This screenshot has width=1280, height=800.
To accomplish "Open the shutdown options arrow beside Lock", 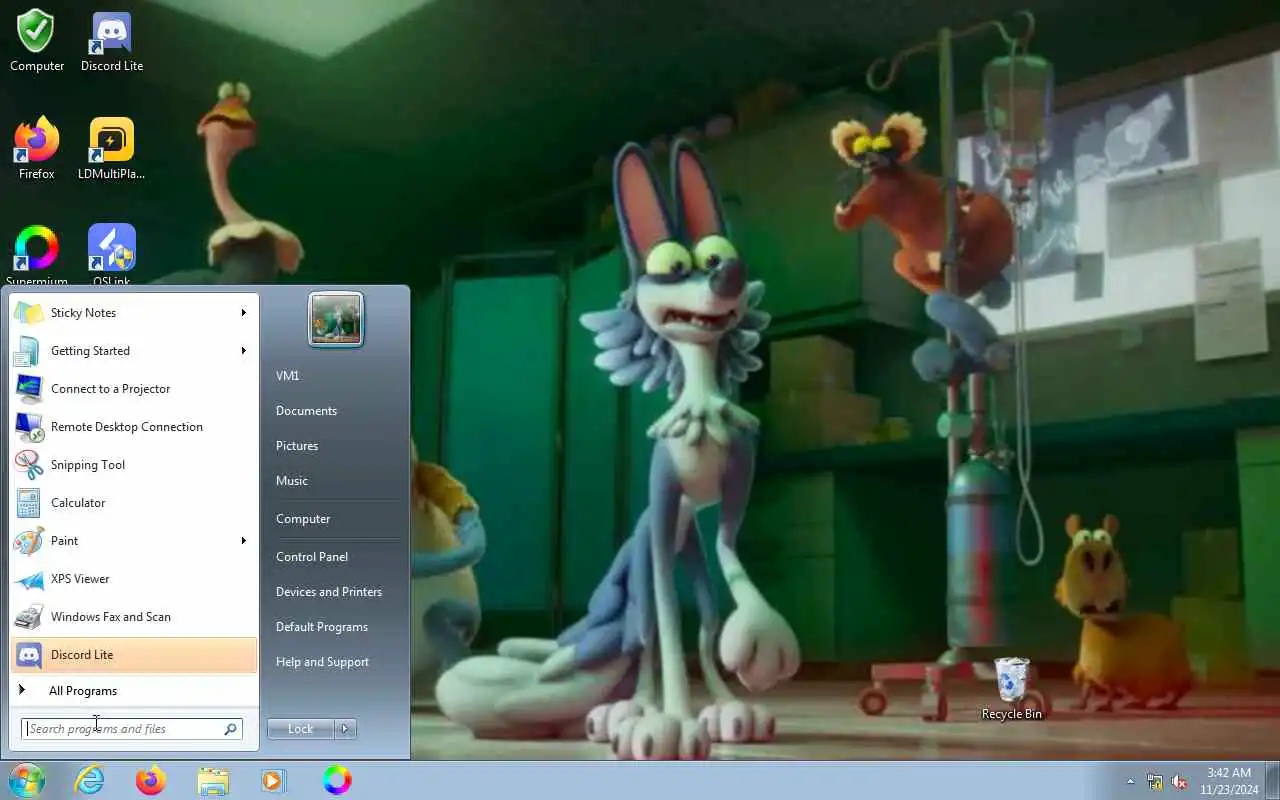I will [x=345, y=729].
